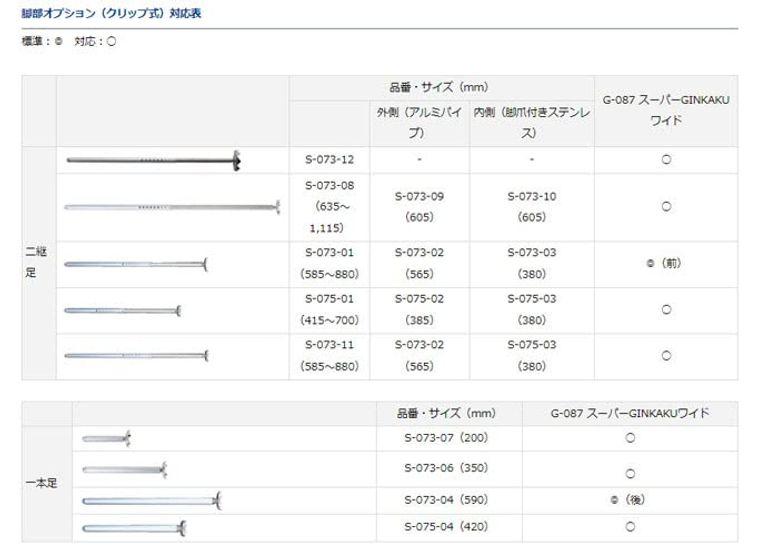Click the S-073-11 leg image
The width and height of the screenshot is (778, 550).
coord(136,356)
